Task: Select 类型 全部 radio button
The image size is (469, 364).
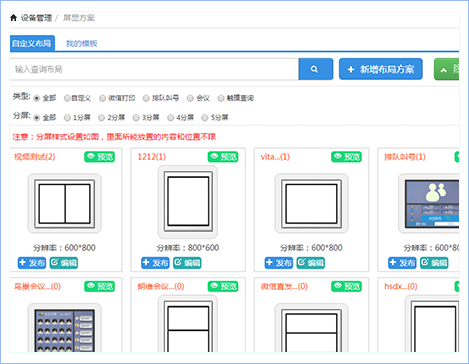Action: 37,98
